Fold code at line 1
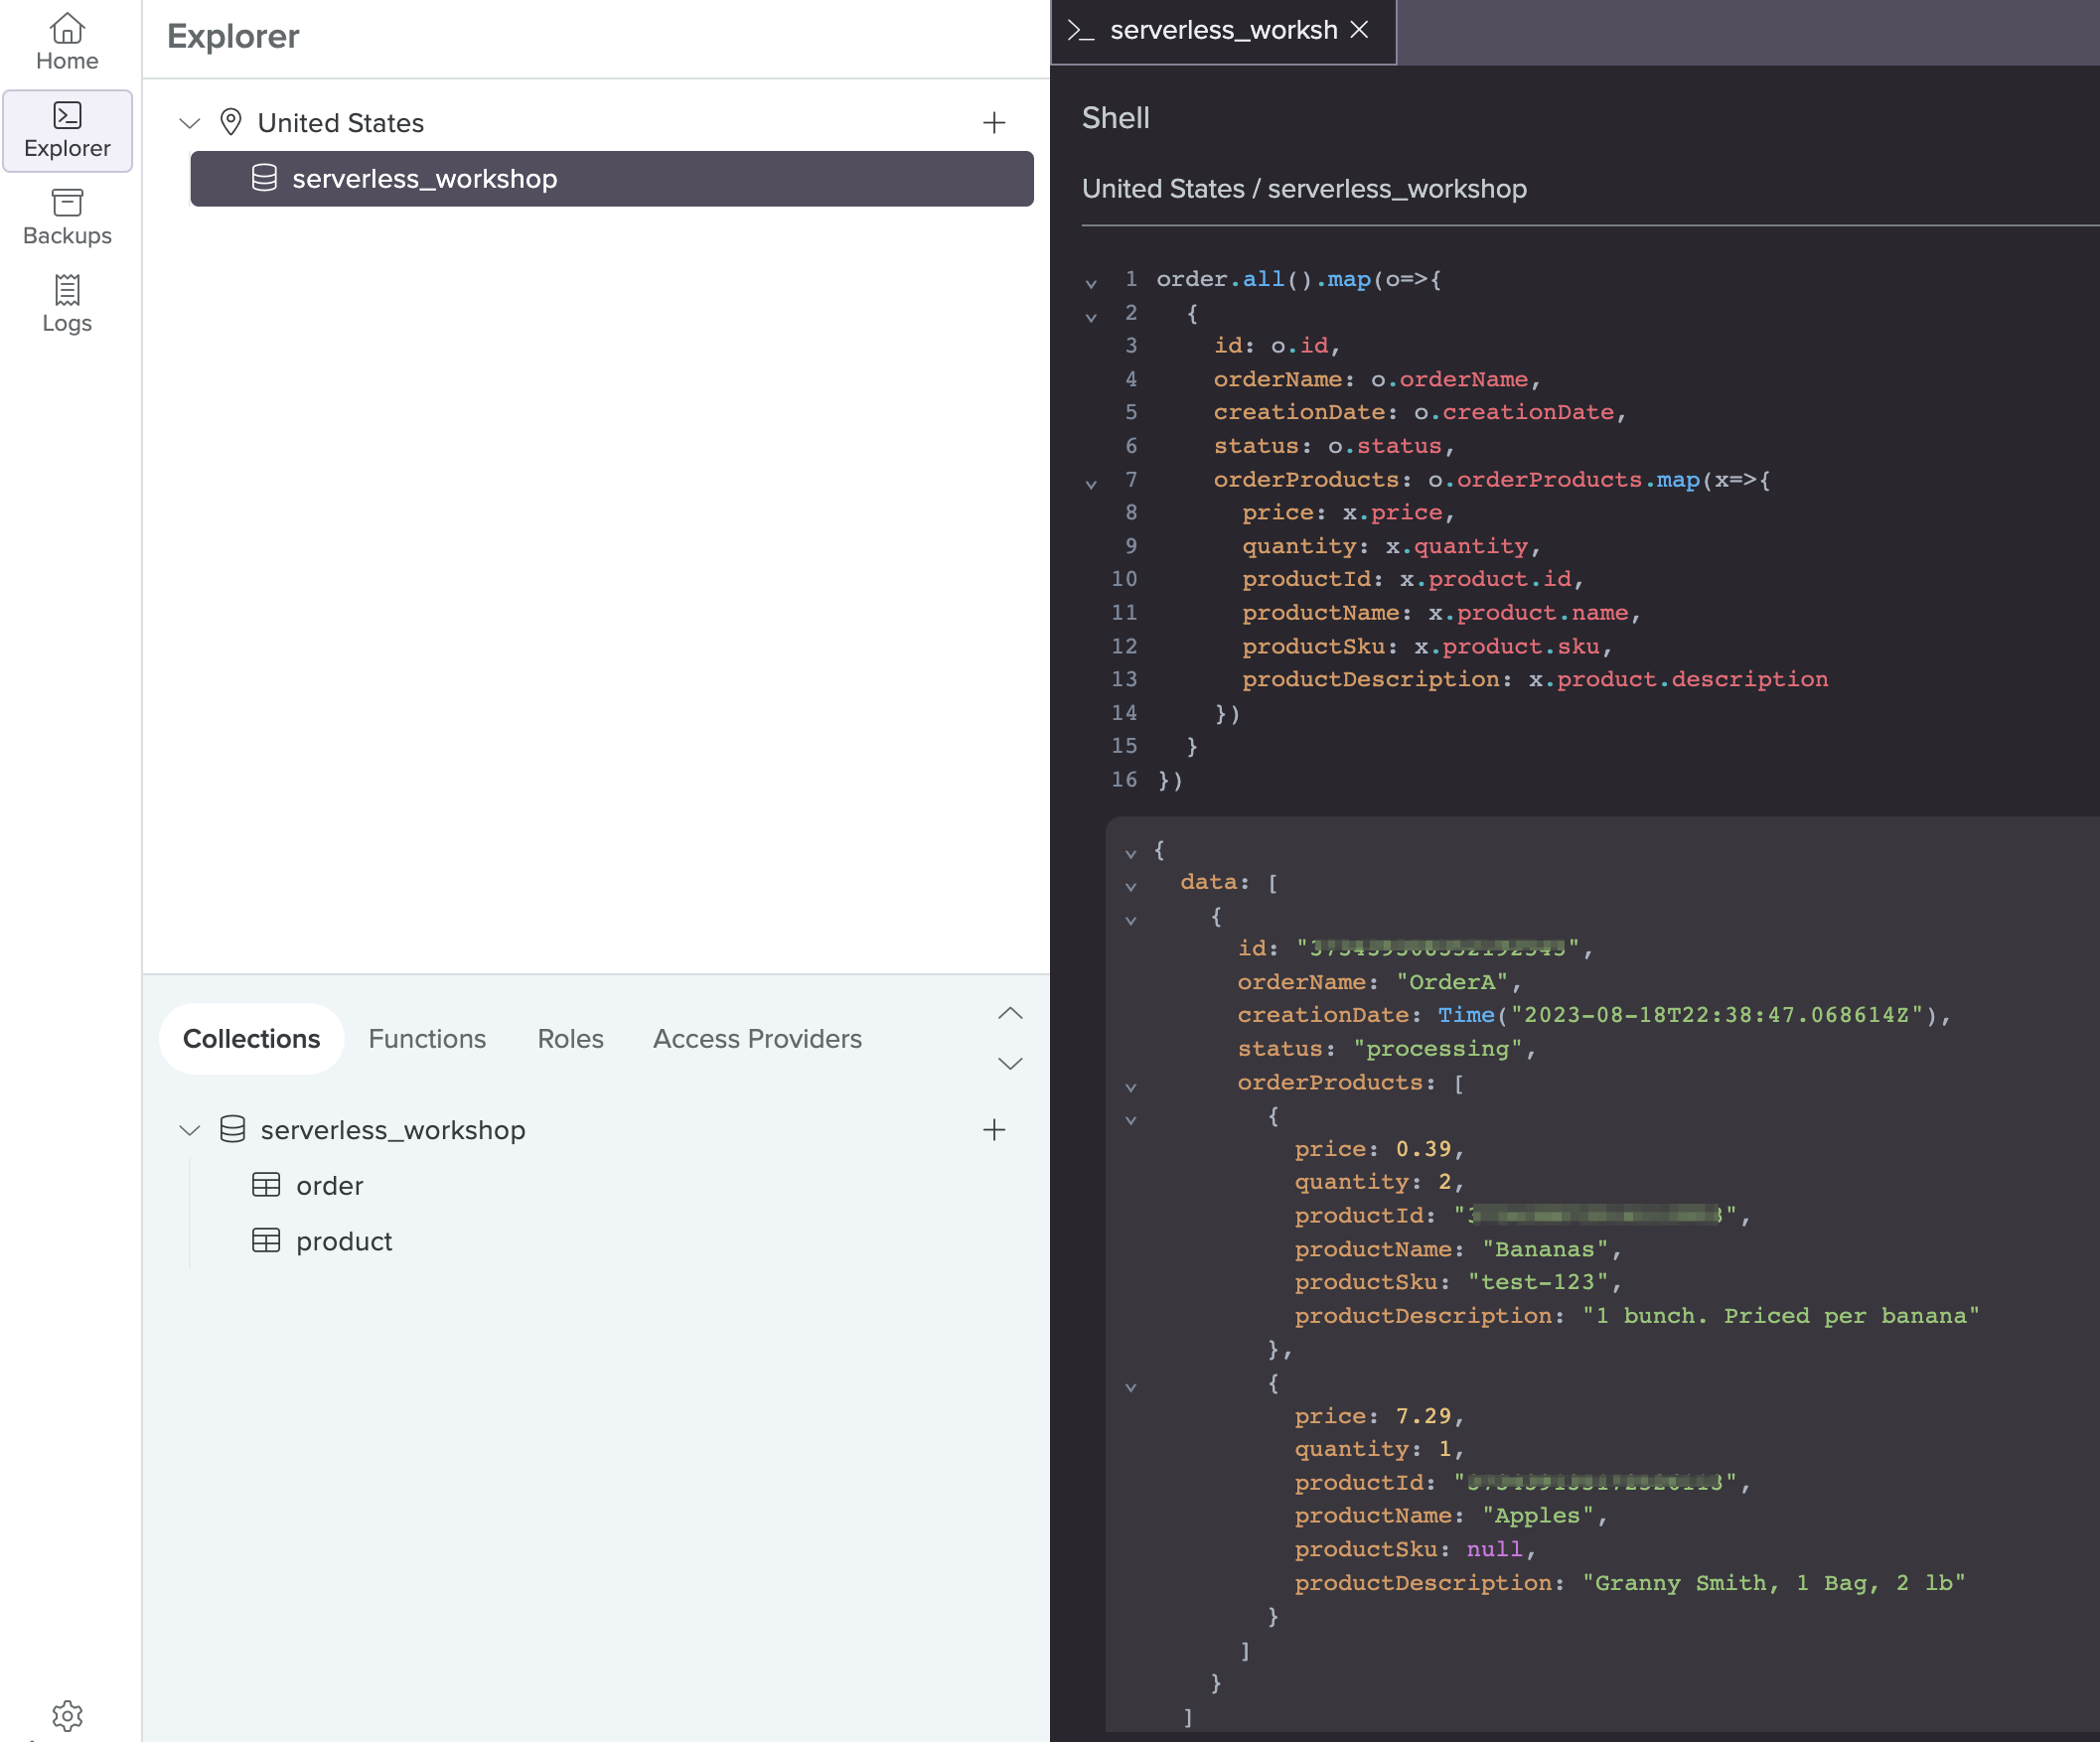Viewport: 2100px width, 1742px height. pos(1091,284)
